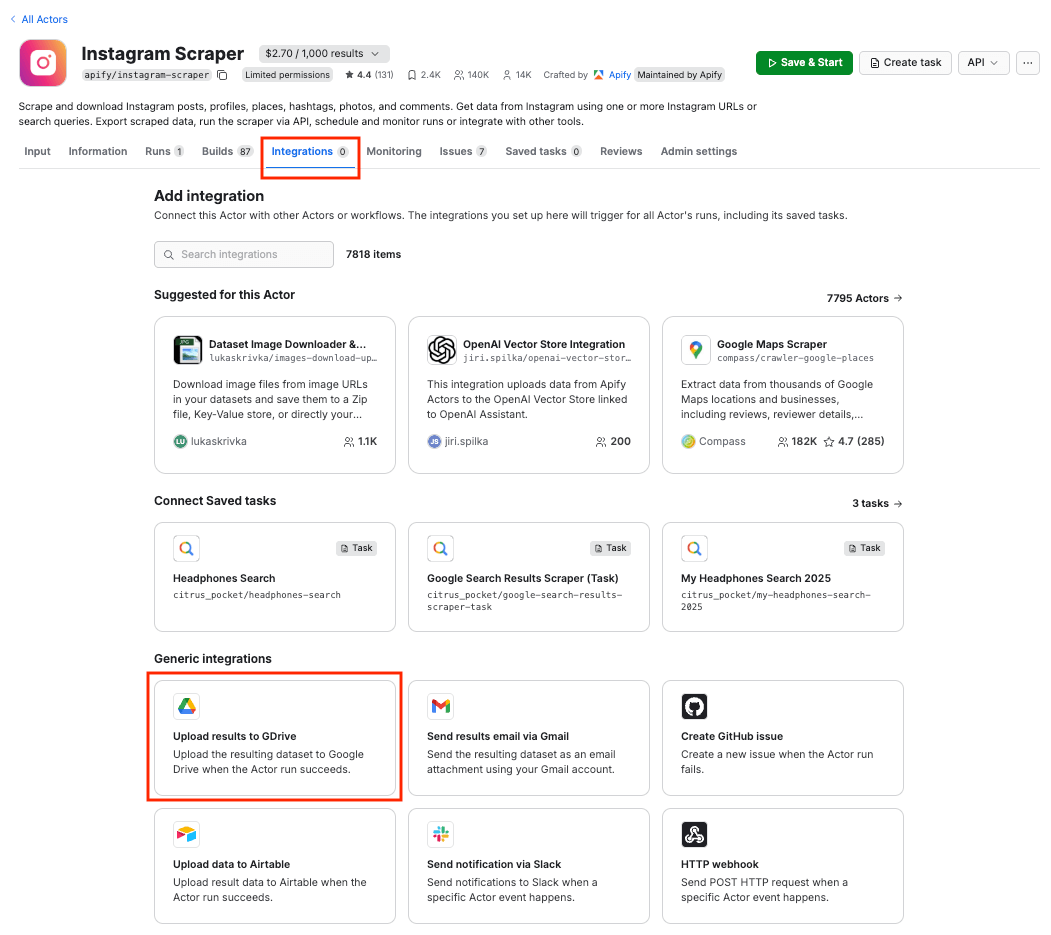Viewport: 1051px width, 935px height.
Task: Click the Save & Start button
Action: [804, 62]
